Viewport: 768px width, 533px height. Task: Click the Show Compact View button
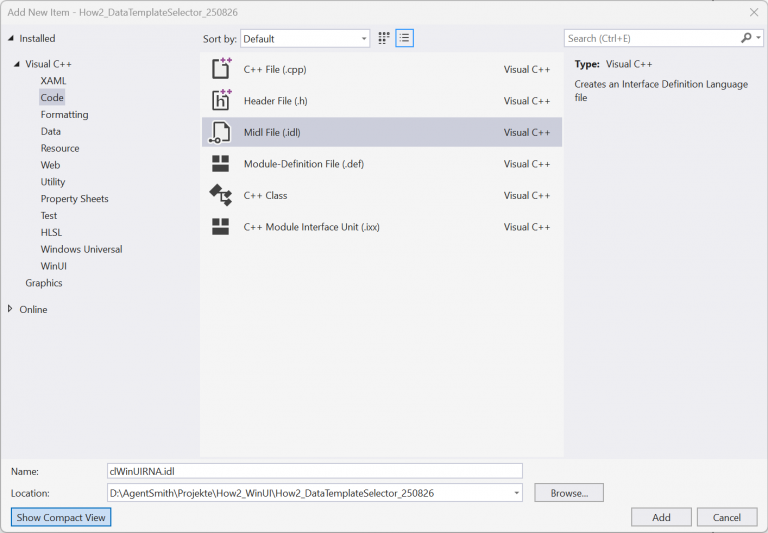61,517
